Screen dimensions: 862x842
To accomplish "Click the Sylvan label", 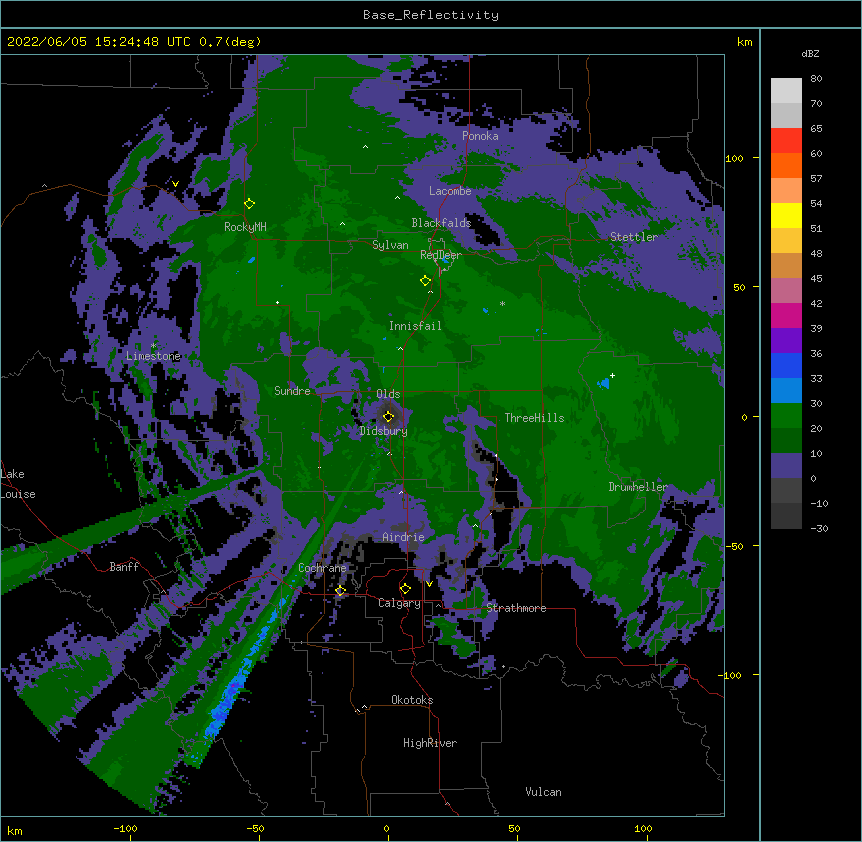I will (x=390, y=245).
